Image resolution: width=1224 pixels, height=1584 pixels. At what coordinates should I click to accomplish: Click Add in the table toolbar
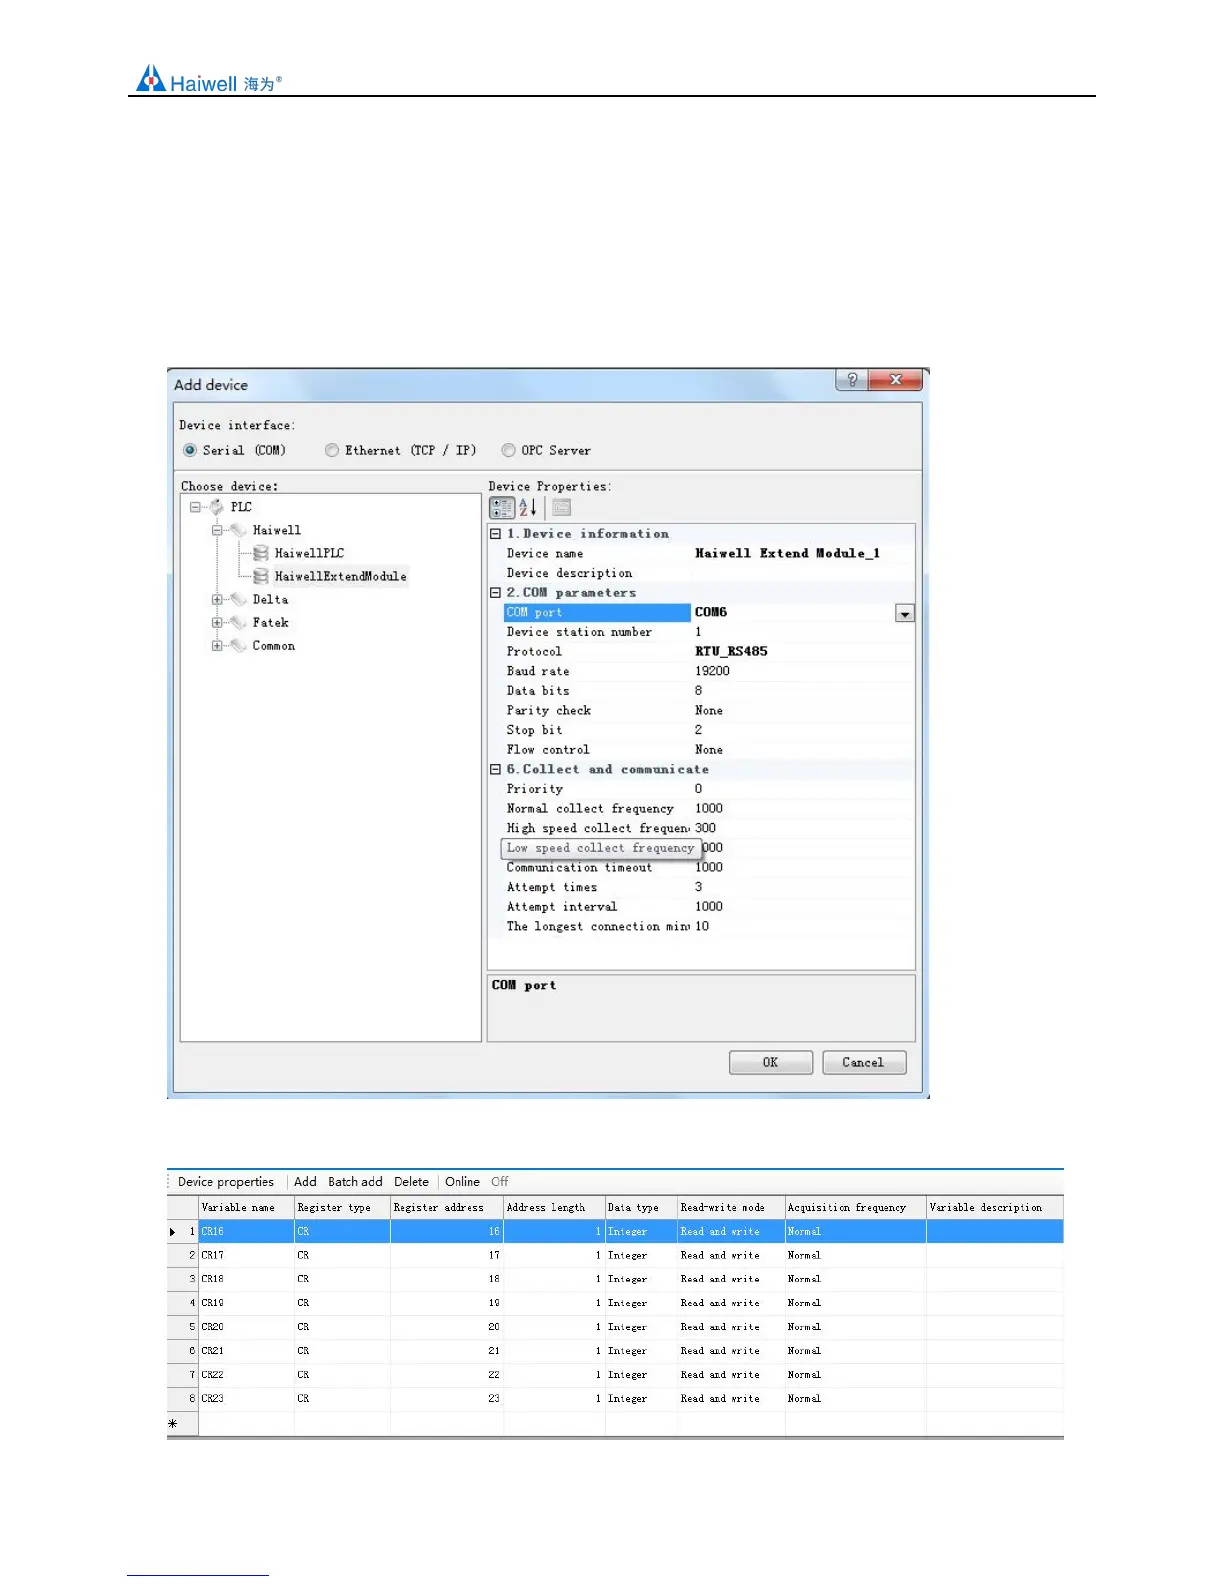(x=305, y=1182)
